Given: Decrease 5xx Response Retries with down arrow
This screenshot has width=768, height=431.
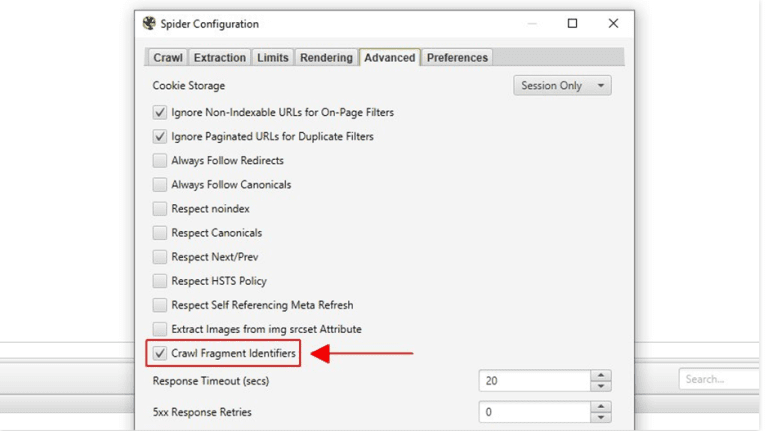Looking at the screenshot, I should coord(601,417).
